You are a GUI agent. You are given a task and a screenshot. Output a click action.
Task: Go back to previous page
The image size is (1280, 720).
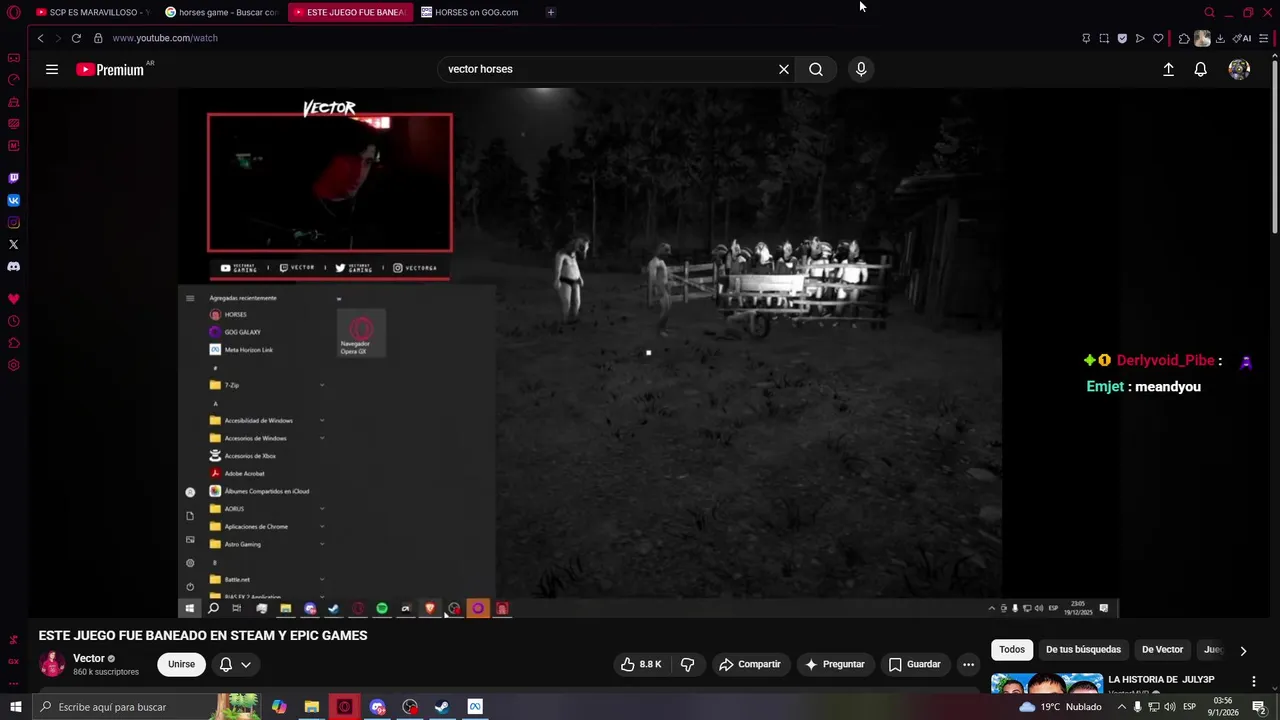click(x=40, y=38)
